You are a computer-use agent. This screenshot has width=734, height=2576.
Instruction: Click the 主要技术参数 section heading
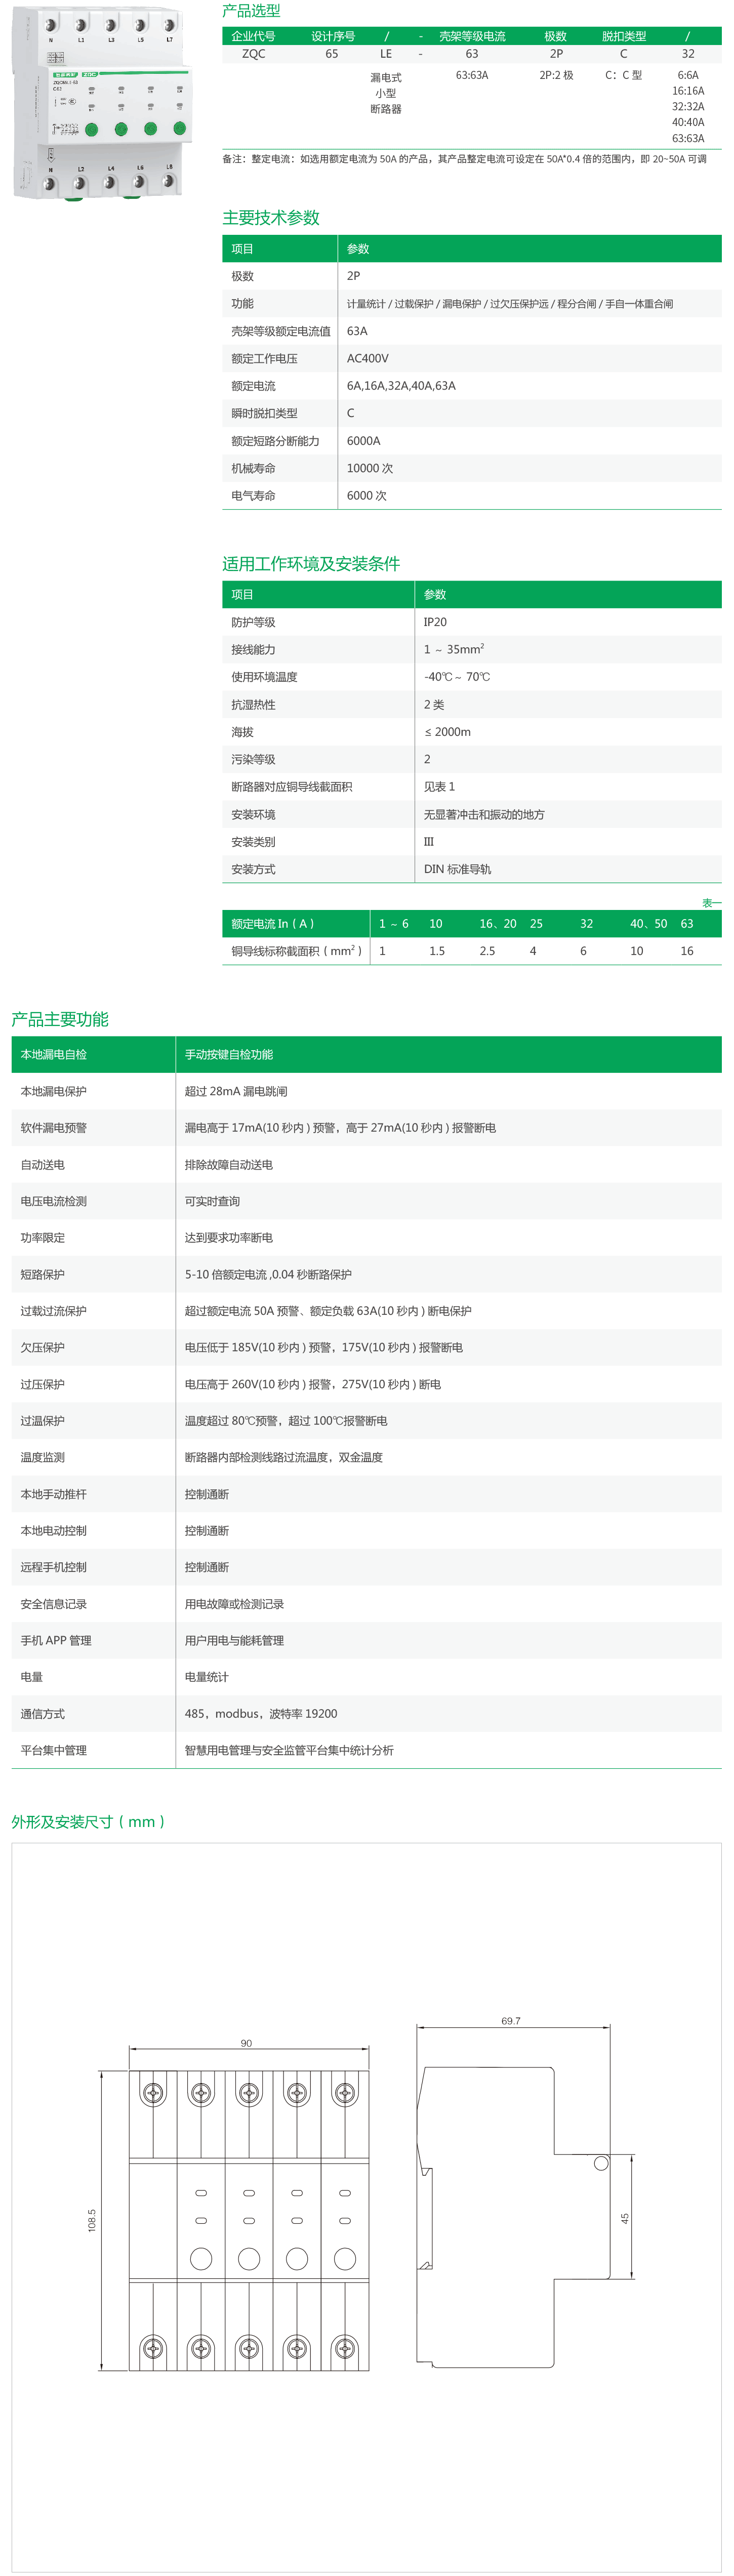coord(271,218)
